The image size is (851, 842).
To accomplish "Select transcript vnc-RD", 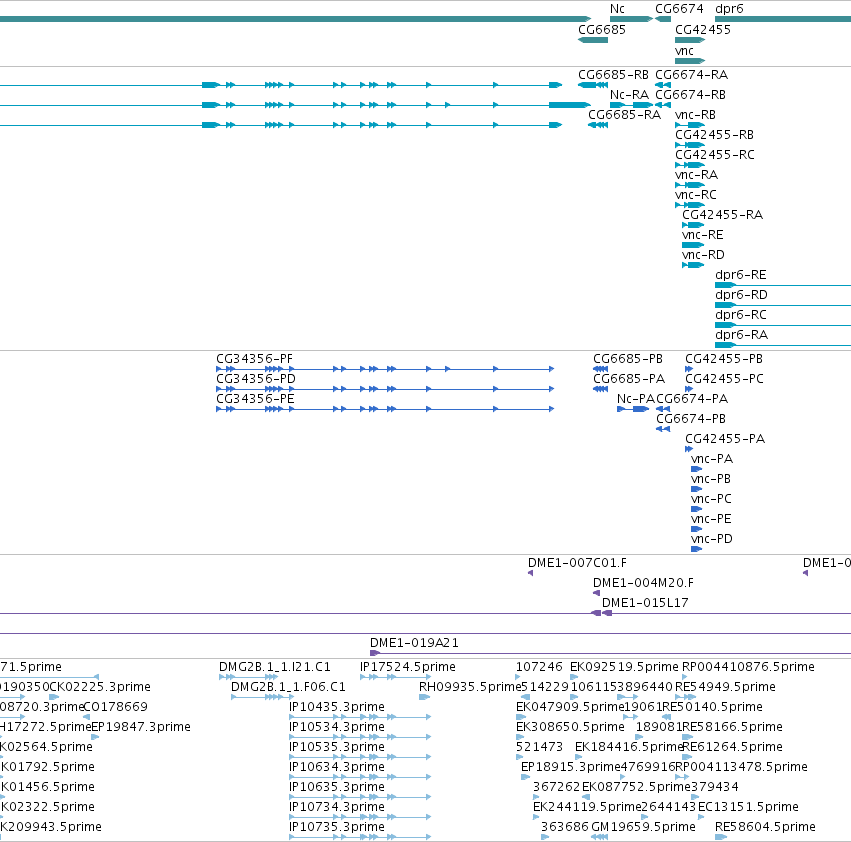I will [x=703, y=255].
